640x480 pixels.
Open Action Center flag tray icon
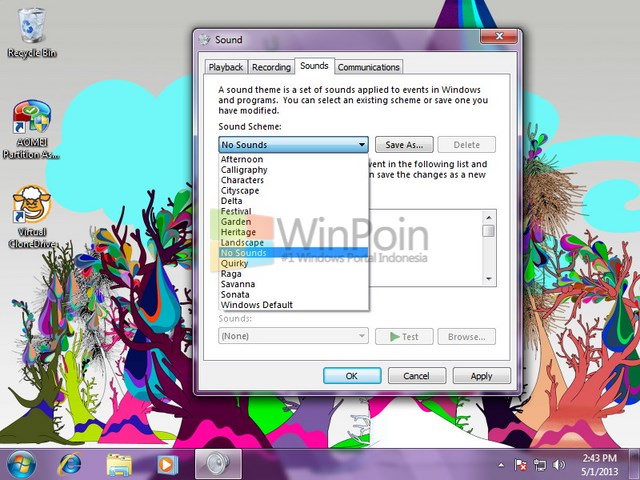(x=520, y=465)
